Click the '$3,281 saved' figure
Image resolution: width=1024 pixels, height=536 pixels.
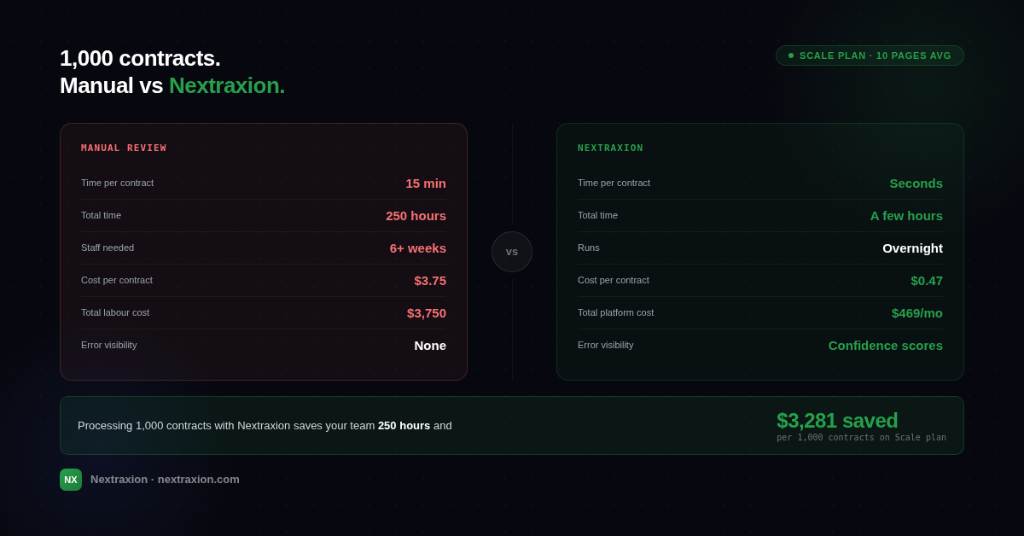click(x=837, y=420)
